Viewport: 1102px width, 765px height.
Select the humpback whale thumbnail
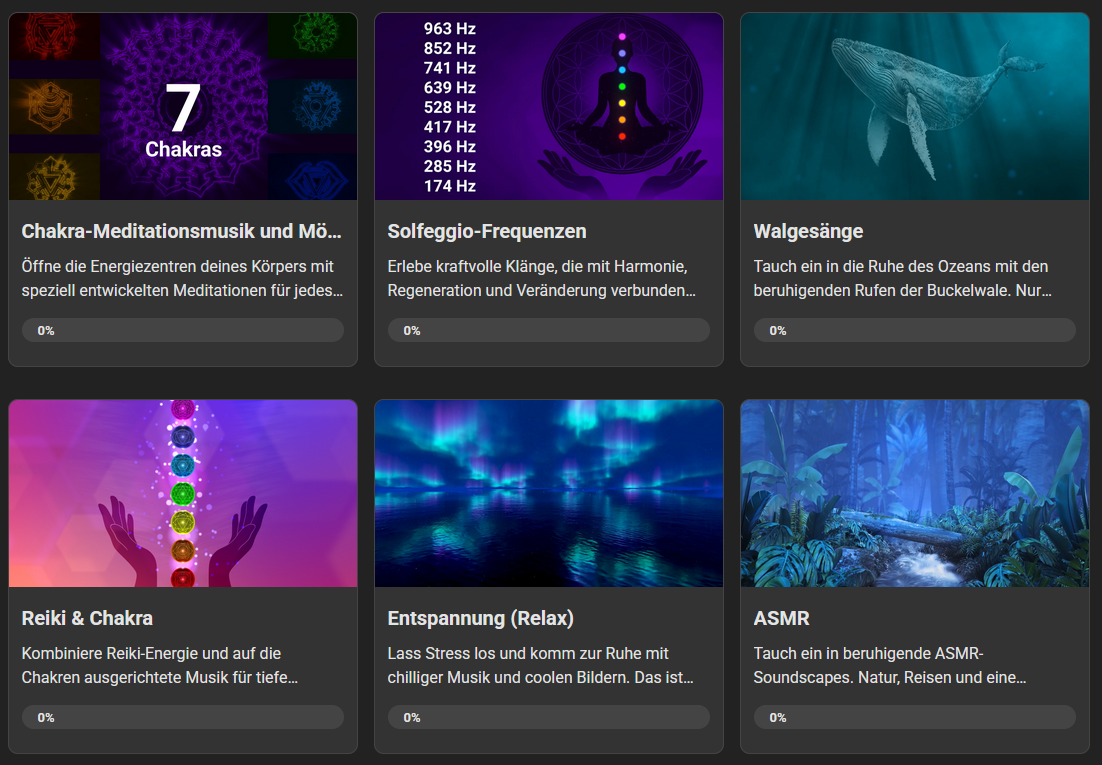point(915,106)
